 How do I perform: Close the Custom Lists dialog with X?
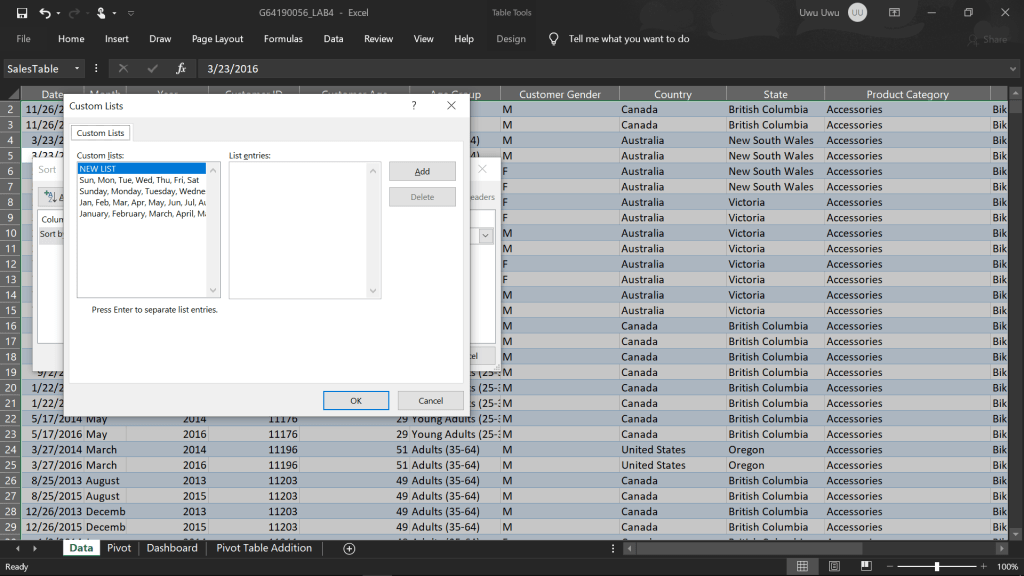click(451, 105)
